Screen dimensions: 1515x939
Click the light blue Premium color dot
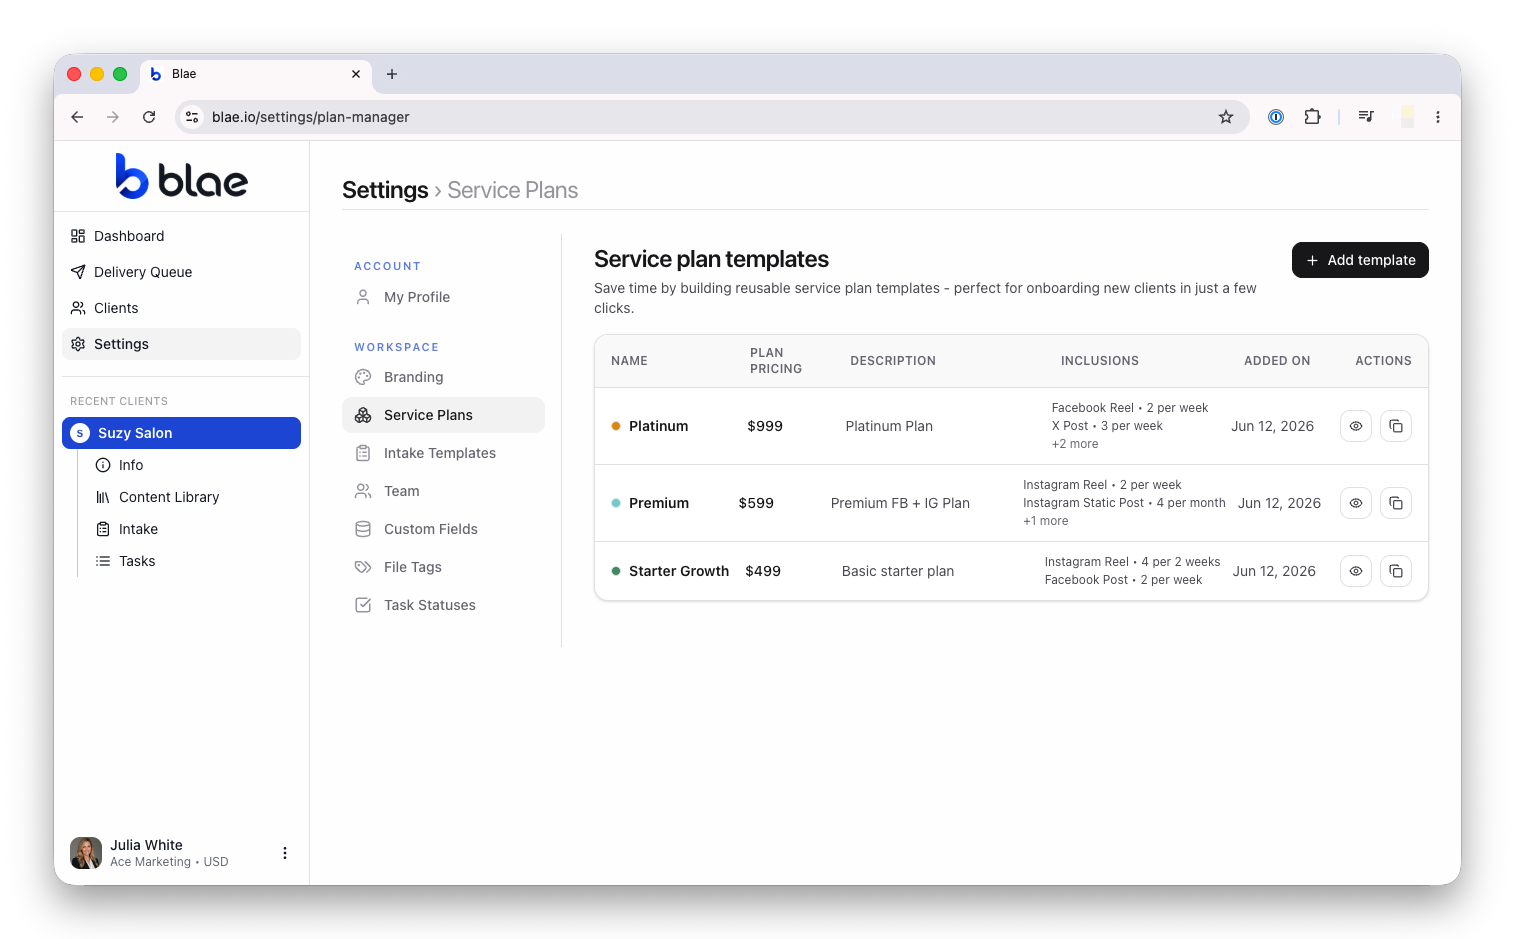pyautogui.click(x=616, y=503)
